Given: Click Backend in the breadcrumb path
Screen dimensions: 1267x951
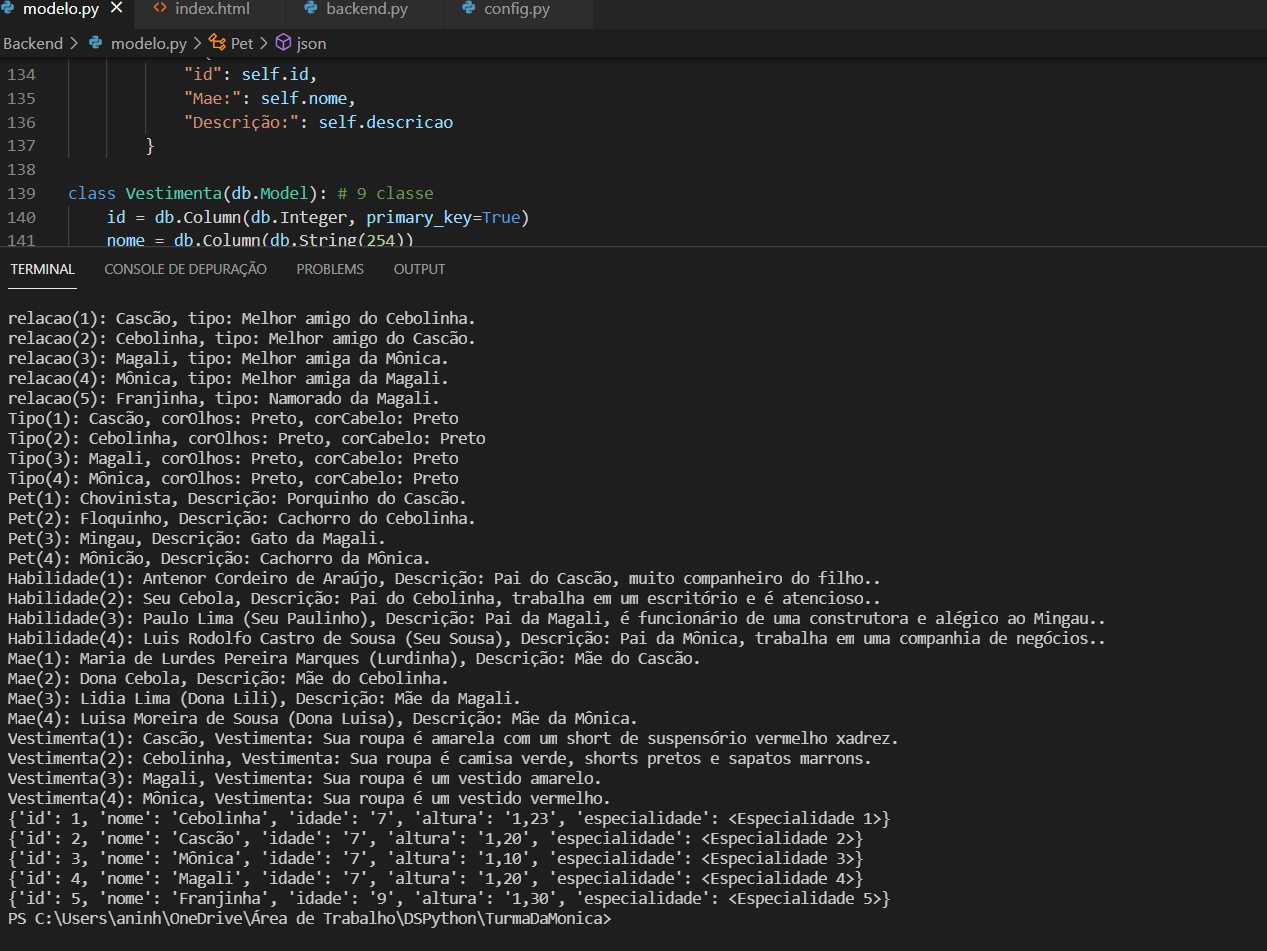Looking at the screenshot, I should pyautogui.click(x=31, y=43).
